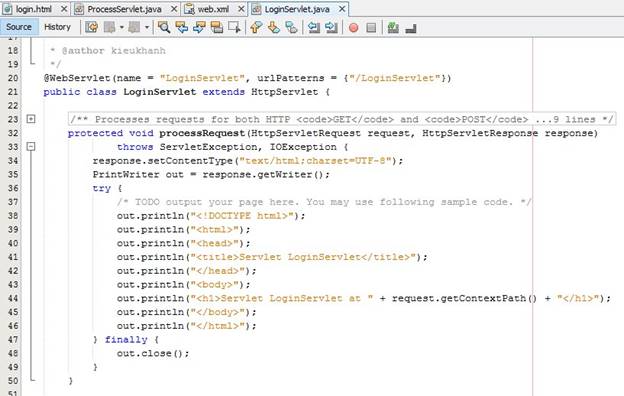Click the "throws ServletException, IOException" line
This screenshot has width=624, height=396.
[x=232, y=147]
